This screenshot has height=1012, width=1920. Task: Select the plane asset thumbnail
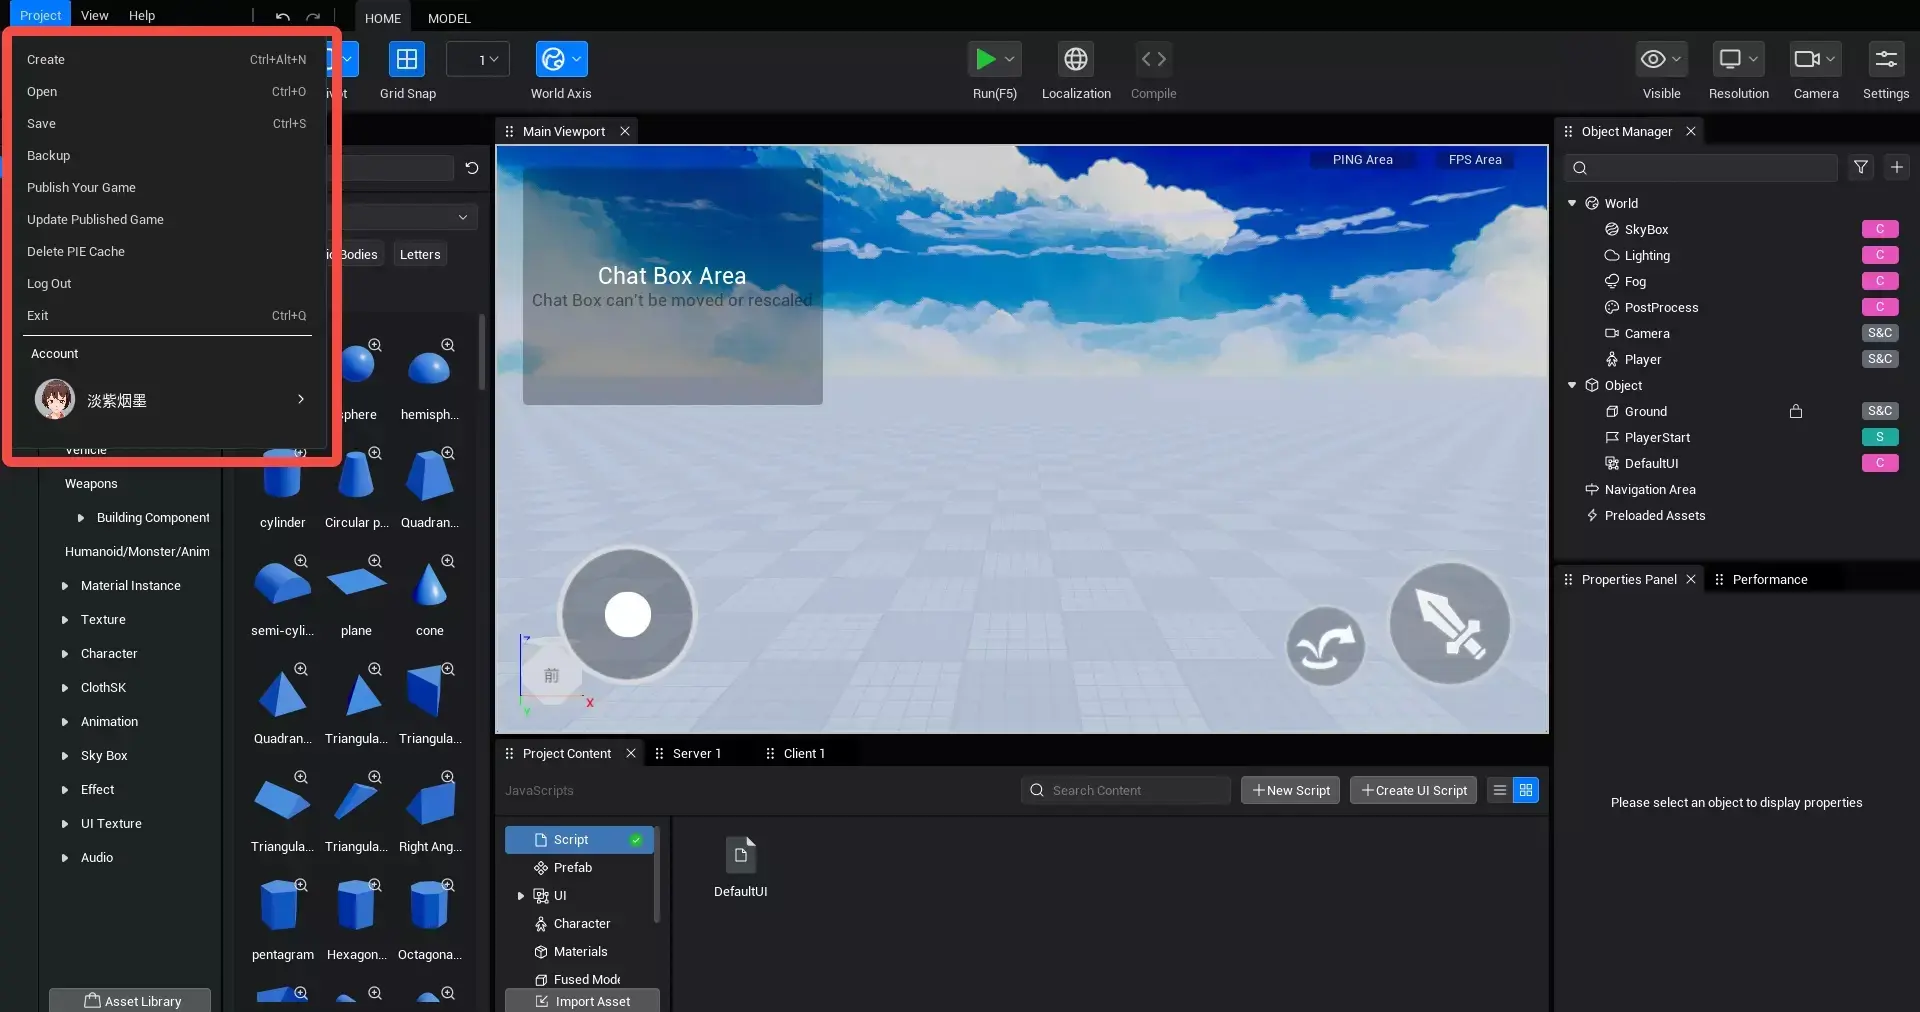[x=356, y=582]
